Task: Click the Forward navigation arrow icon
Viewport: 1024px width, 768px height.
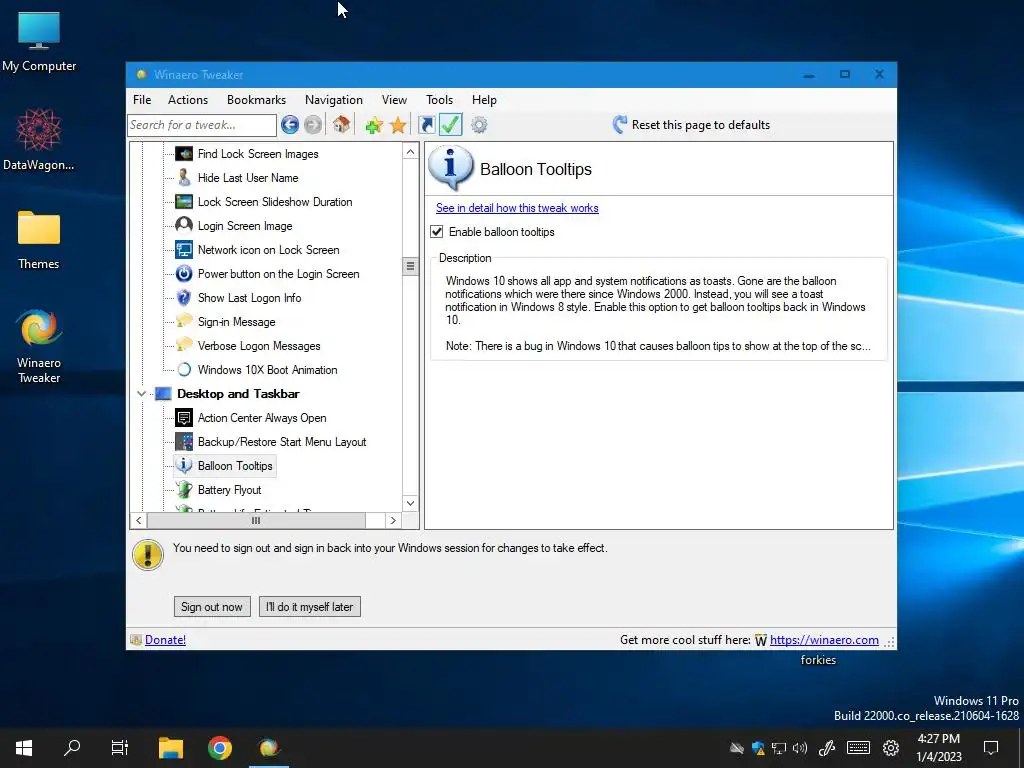Action: [x=313, y=125]
